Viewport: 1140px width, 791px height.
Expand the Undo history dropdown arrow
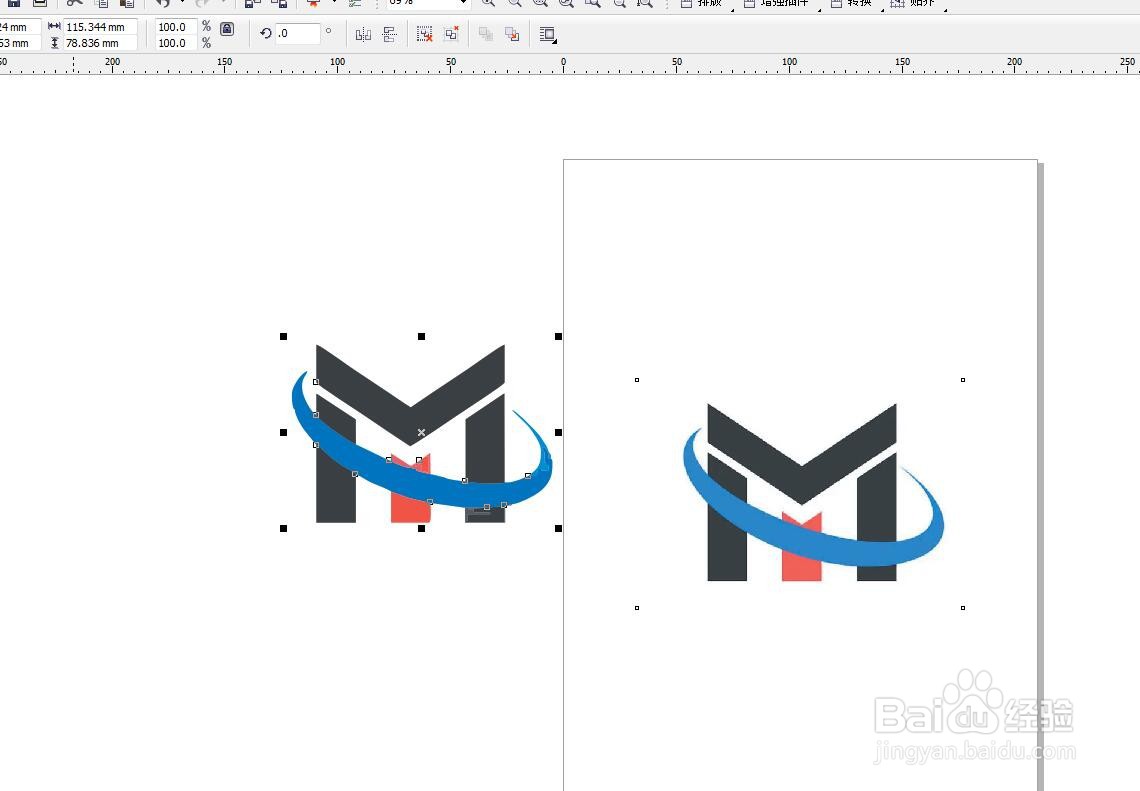coord(182,4)
